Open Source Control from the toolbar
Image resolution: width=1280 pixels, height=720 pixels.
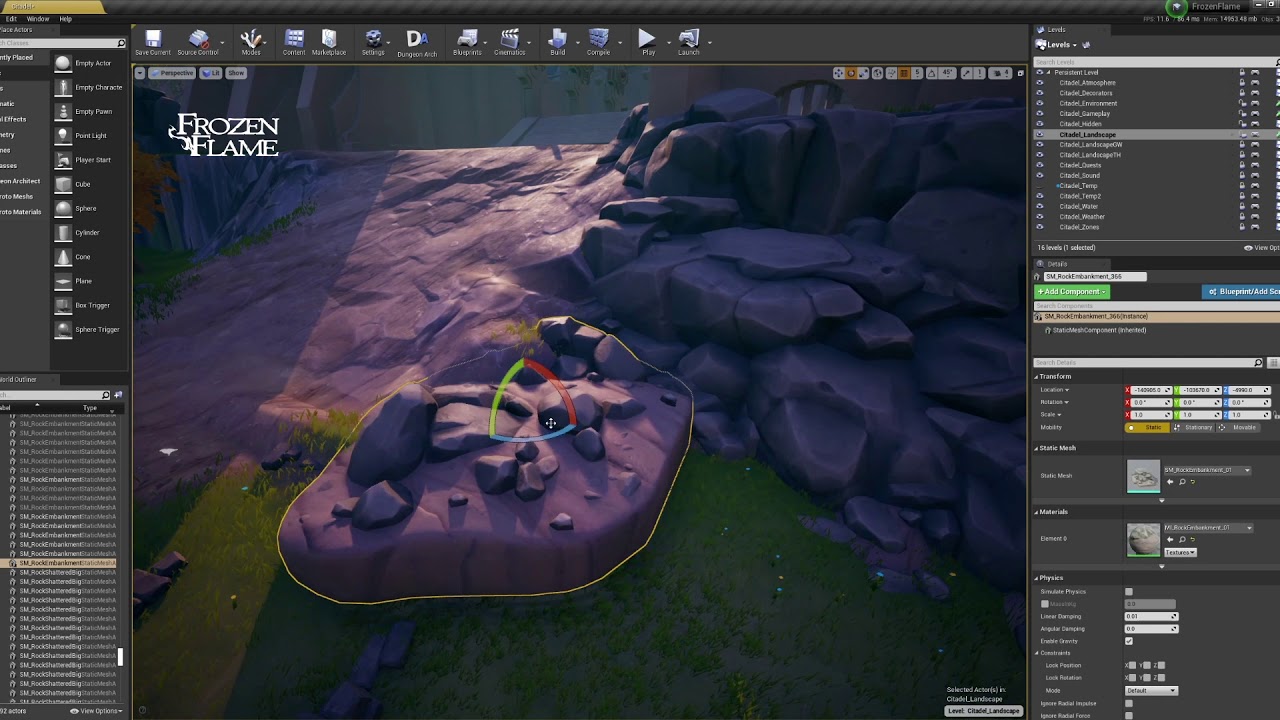pyautogui.click(x=198, y=42)
